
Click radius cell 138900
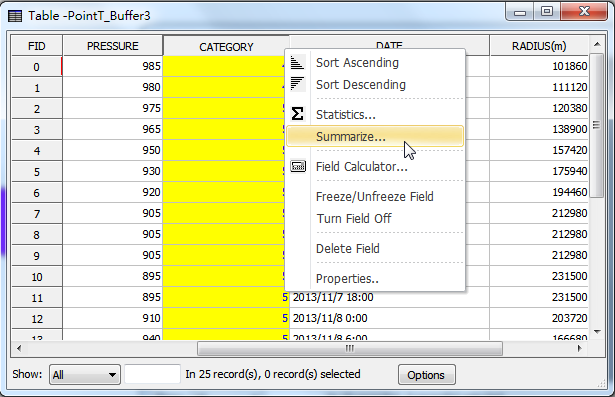point(539,129)
